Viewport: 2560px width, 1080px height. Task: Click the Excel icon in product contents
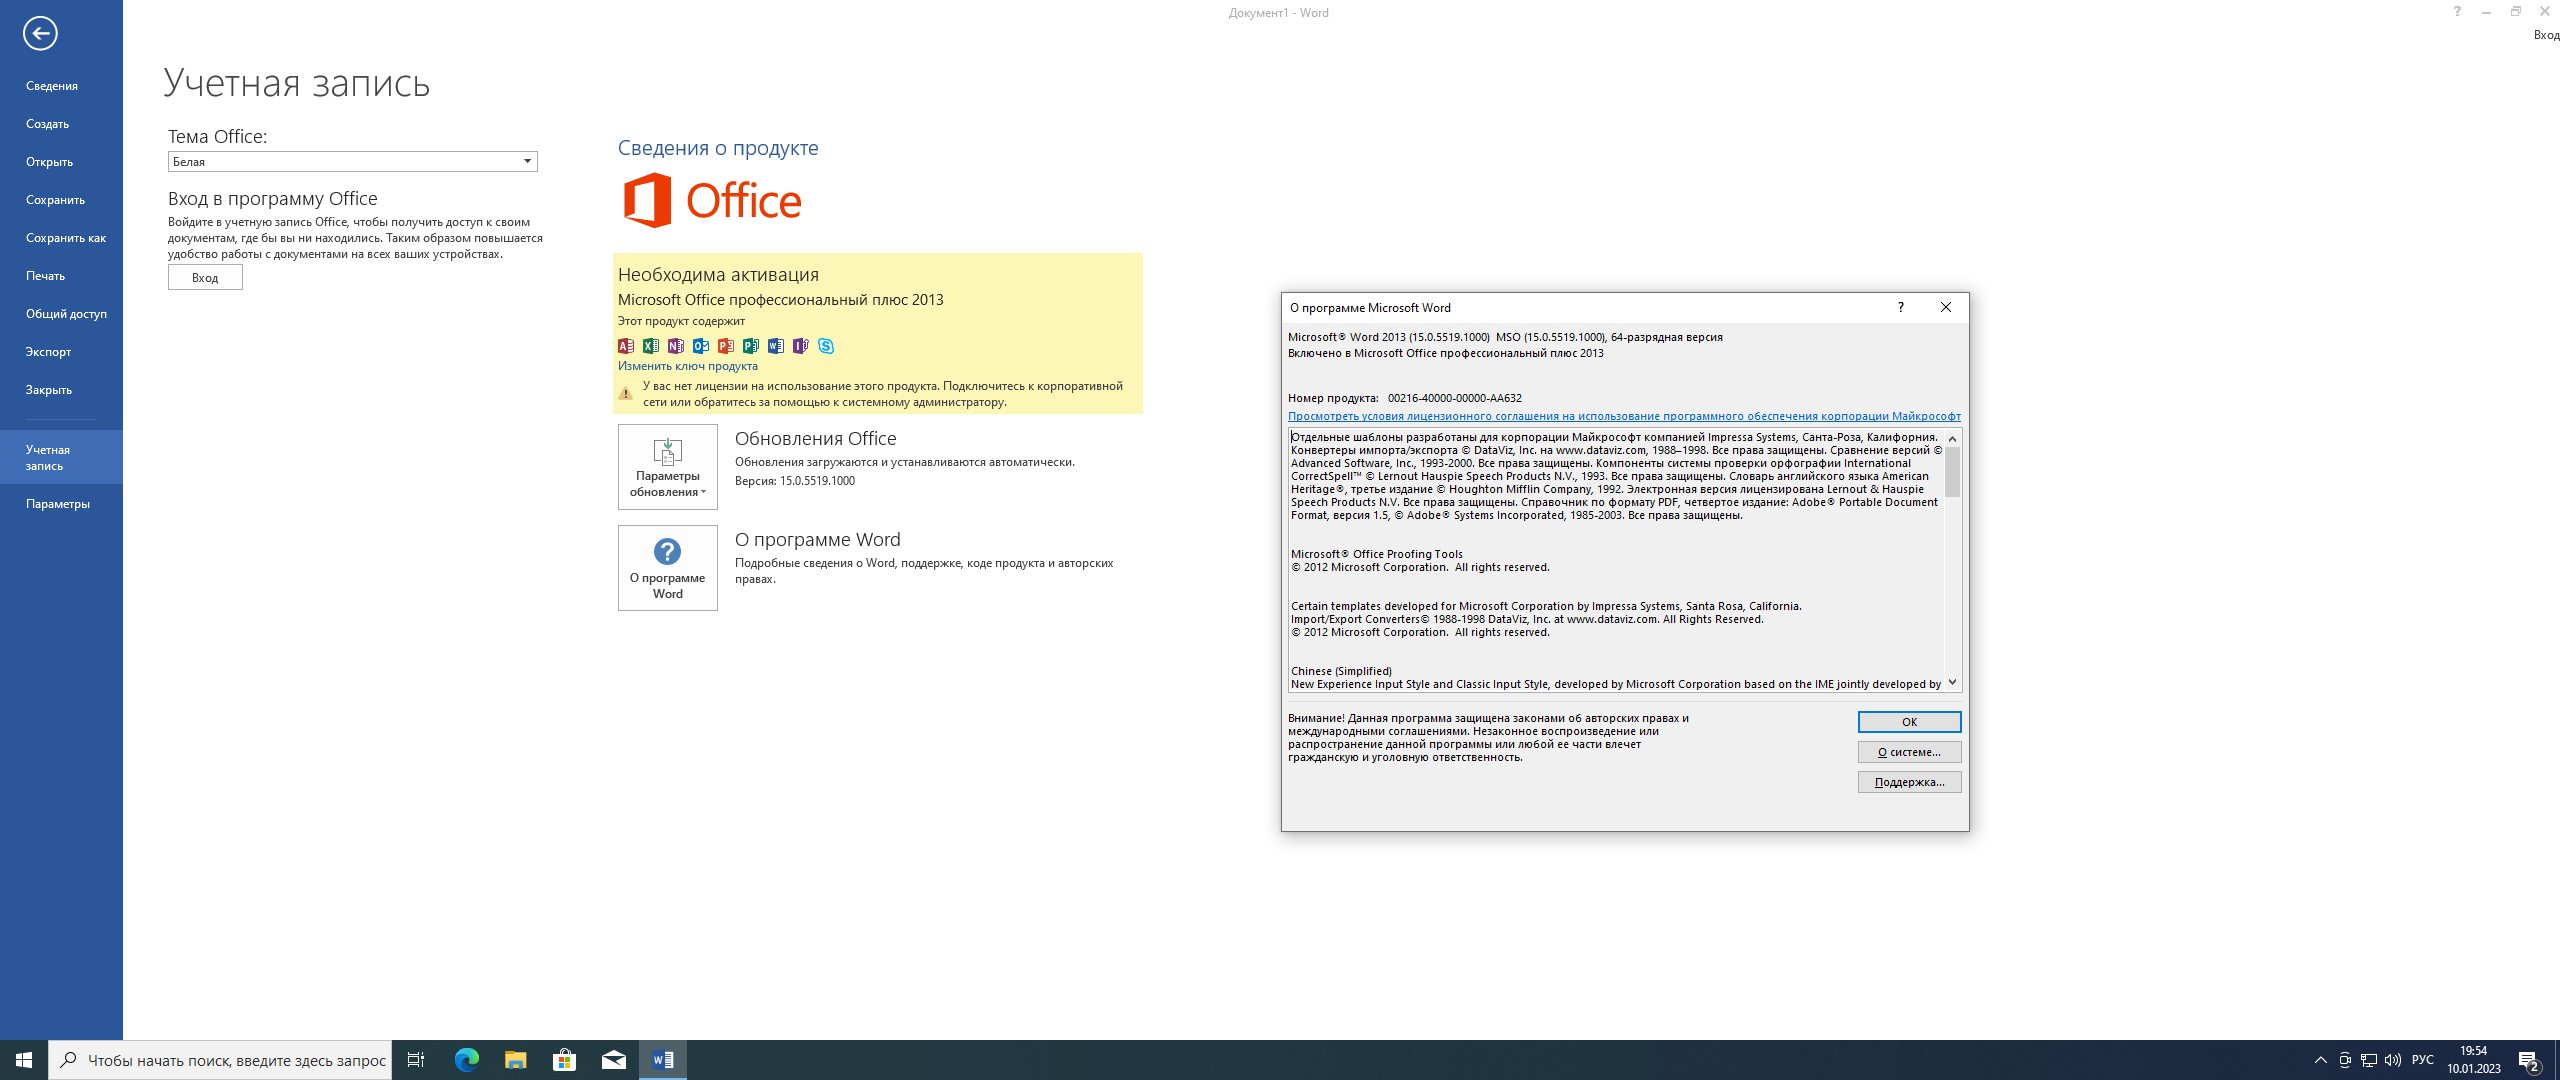(x=651, y=346)
